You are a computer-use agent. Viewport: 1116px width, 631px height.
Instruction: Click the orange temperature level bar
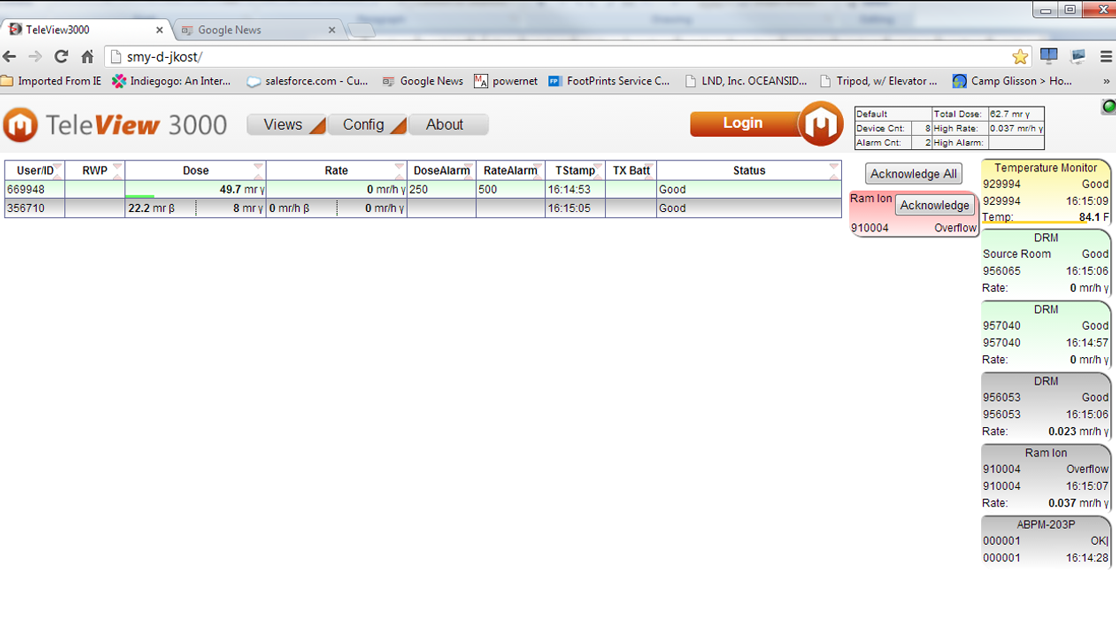point(1033,222)
